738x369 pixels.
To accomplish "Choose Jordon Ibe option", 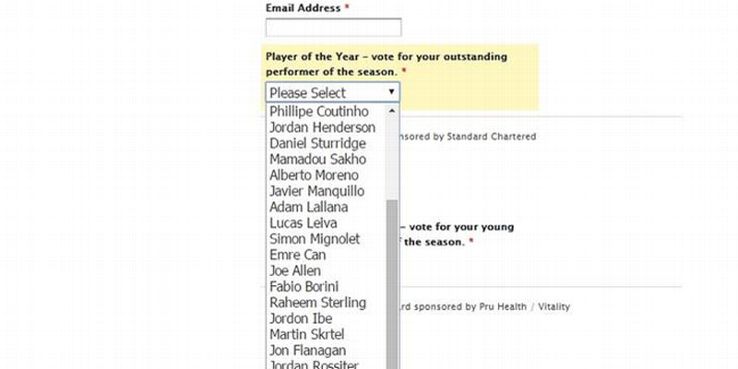I will (x=327, y=319).
